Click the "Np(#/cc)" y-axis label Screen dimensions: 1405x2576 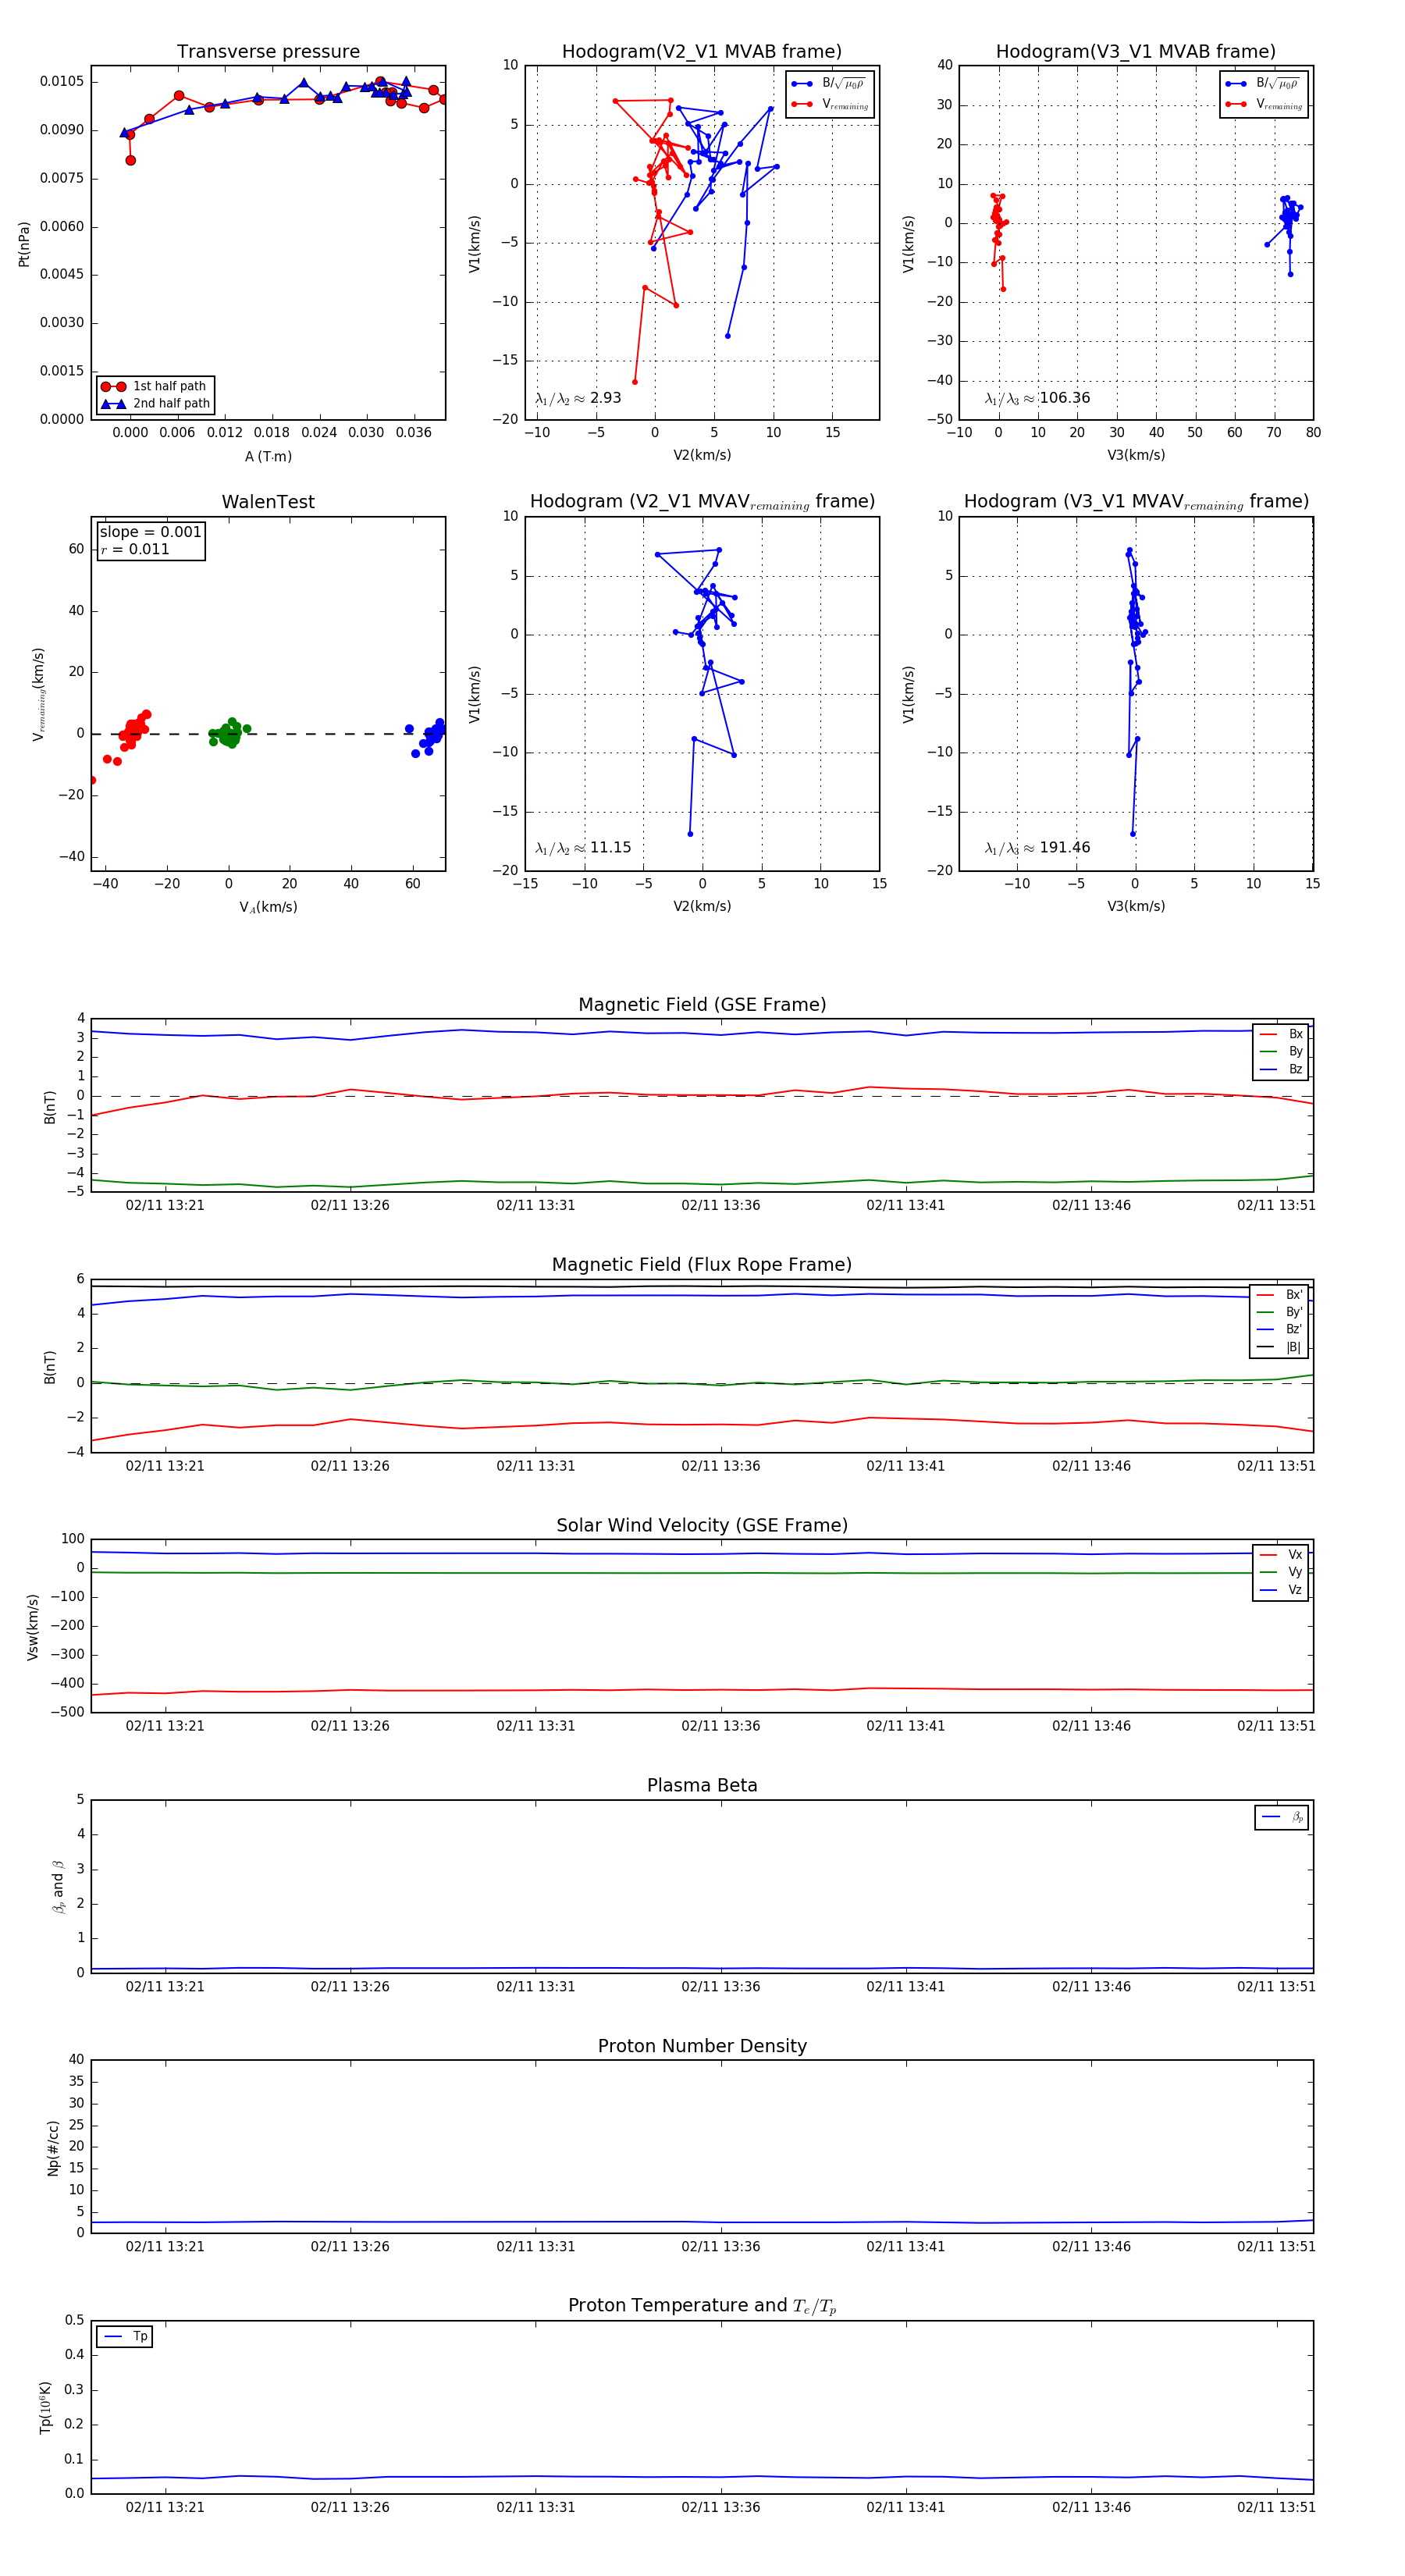[53, 2147]
